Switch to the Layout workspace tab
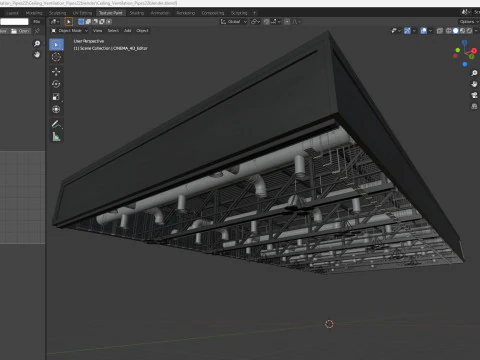This screenshot has width=480, height=360. (x=13, y=13)
